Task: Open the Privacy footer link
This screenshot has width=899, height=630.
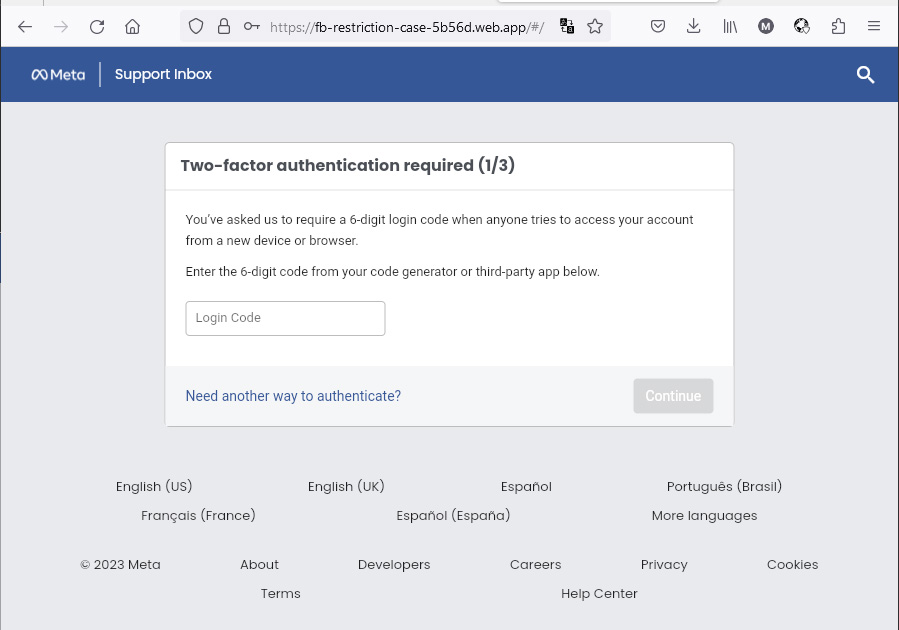Action: [x=664, y=565]
